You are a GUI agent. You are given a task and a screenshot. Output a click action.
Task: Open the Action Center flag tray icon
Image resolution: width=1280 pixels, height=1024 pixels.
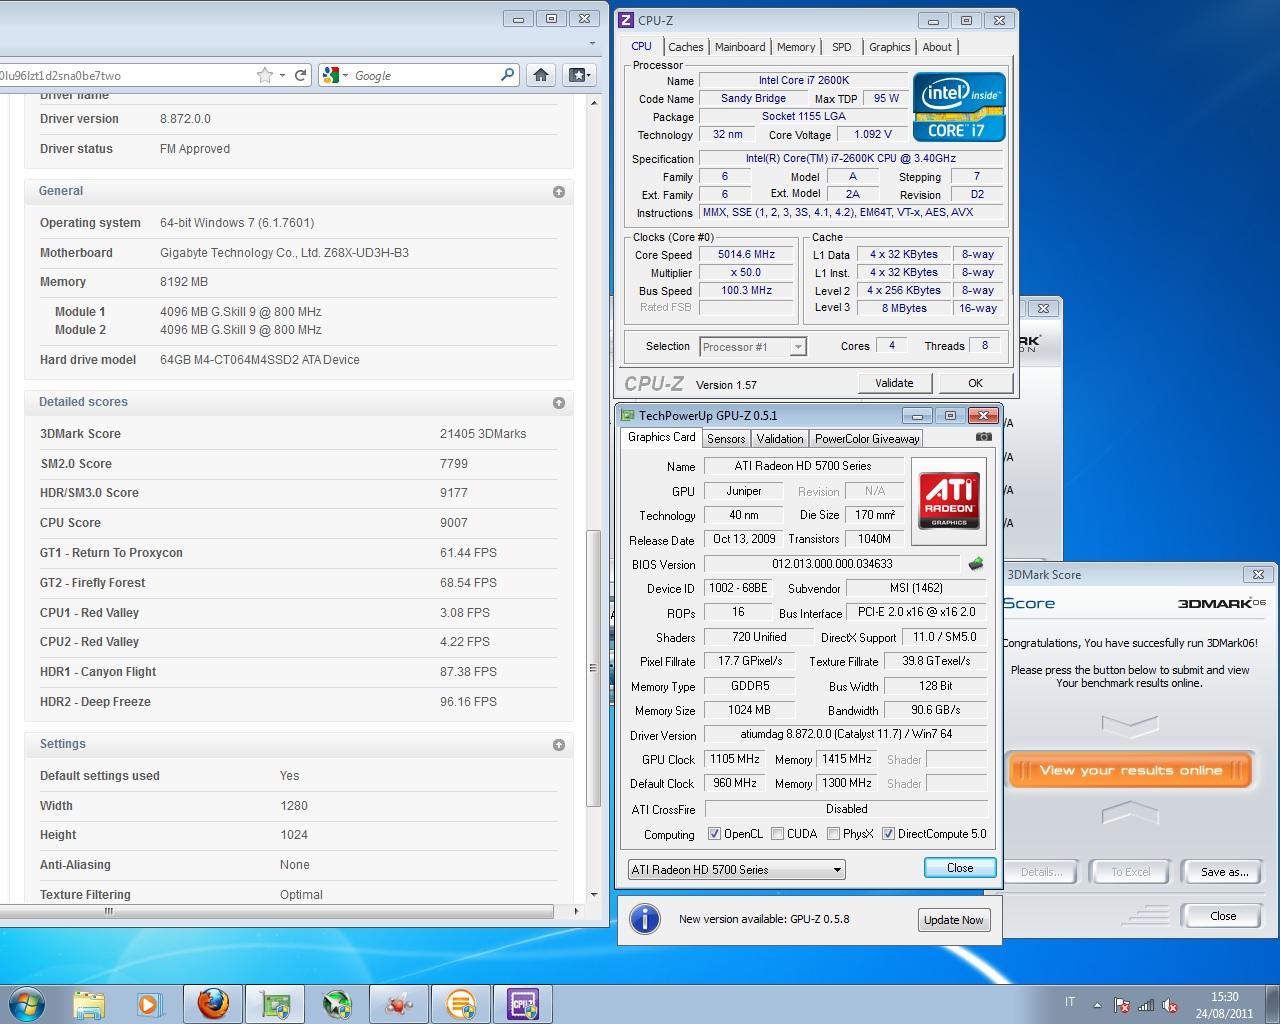(x=1122, y=1006)
